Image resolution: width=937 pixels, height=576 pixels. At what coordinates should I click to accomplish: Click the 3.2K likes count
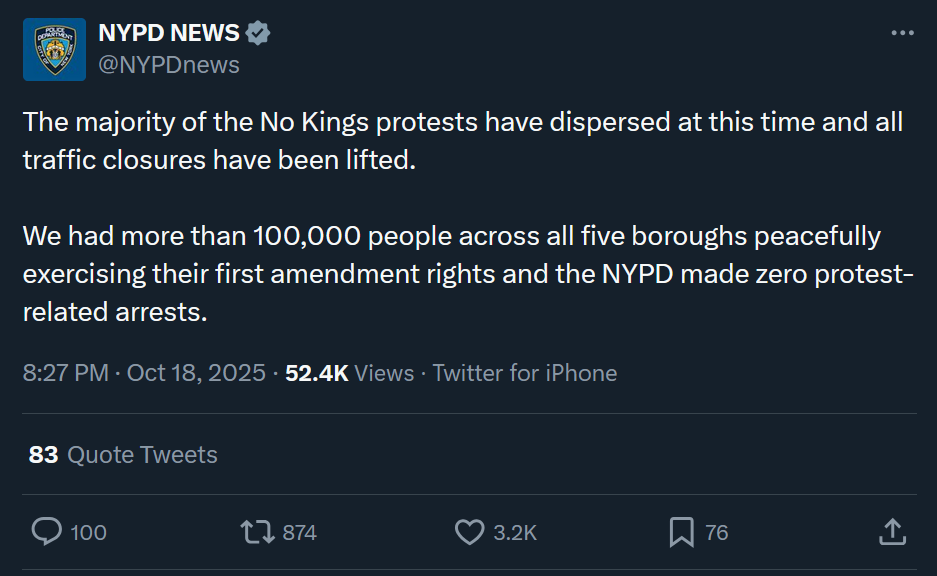[515, 533]
